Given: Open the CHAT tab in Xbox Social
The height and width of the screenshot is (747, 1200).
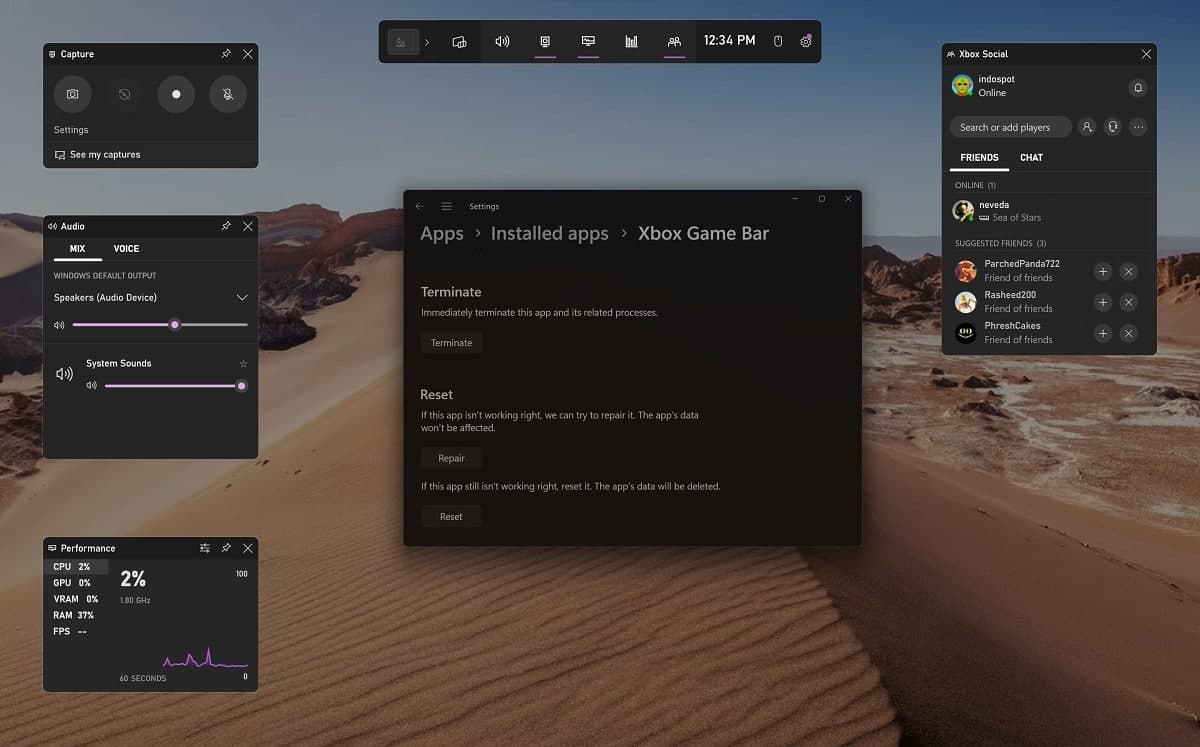Looking at the screenshot, I should (1031, 157).
